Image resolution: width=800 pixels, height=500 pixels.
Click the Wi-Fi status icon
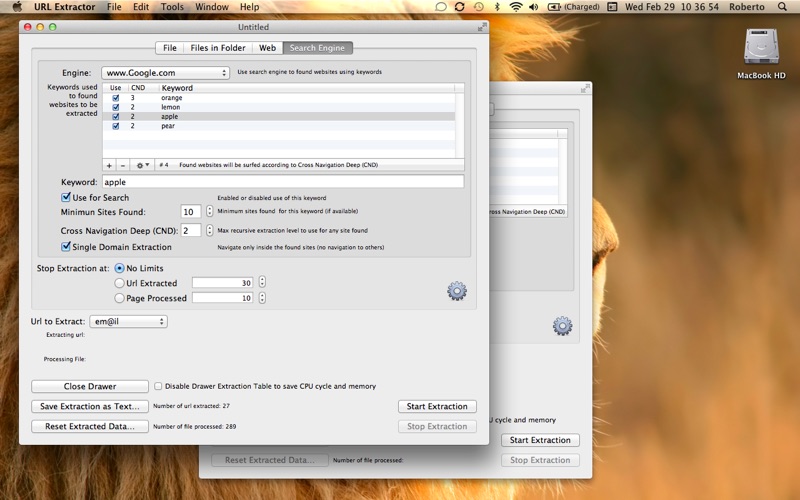516,7
